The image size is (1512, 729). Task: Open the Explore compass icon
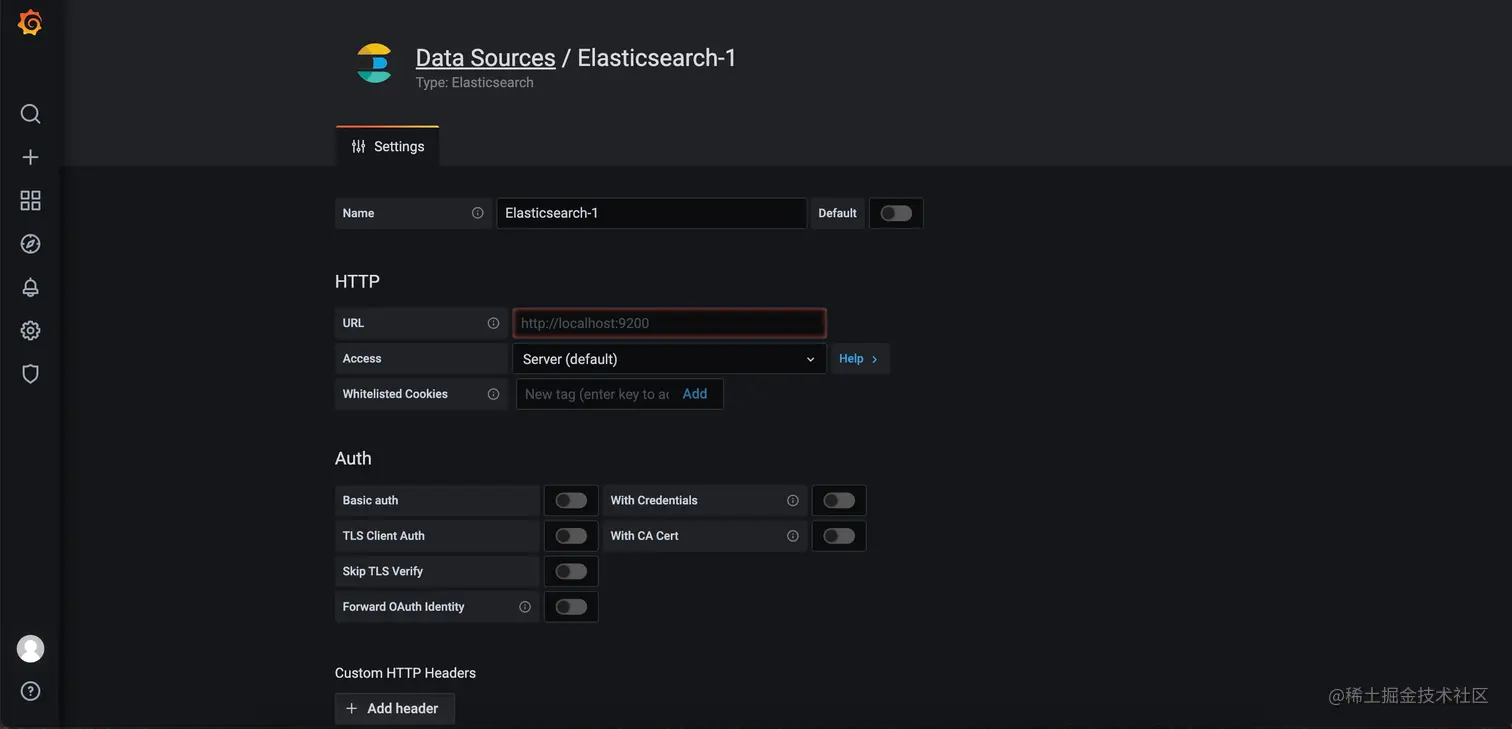(30, 244)
